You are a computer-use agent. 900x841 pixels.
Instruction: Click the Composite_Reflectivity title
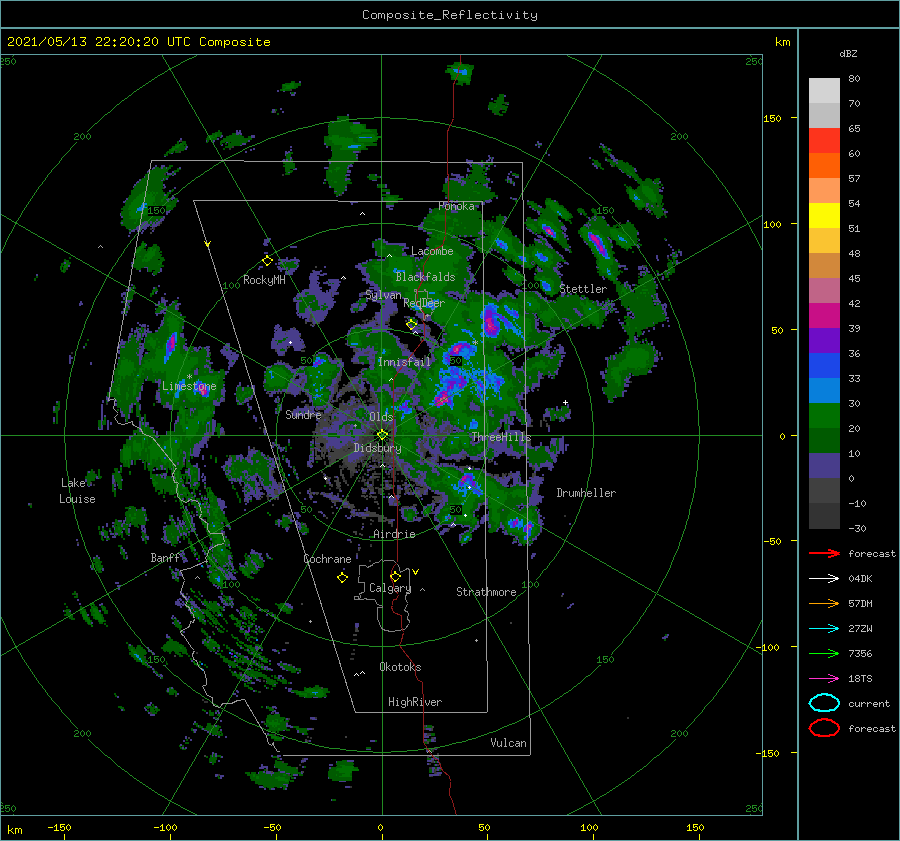pyautogui.click(x=450, y=15)
